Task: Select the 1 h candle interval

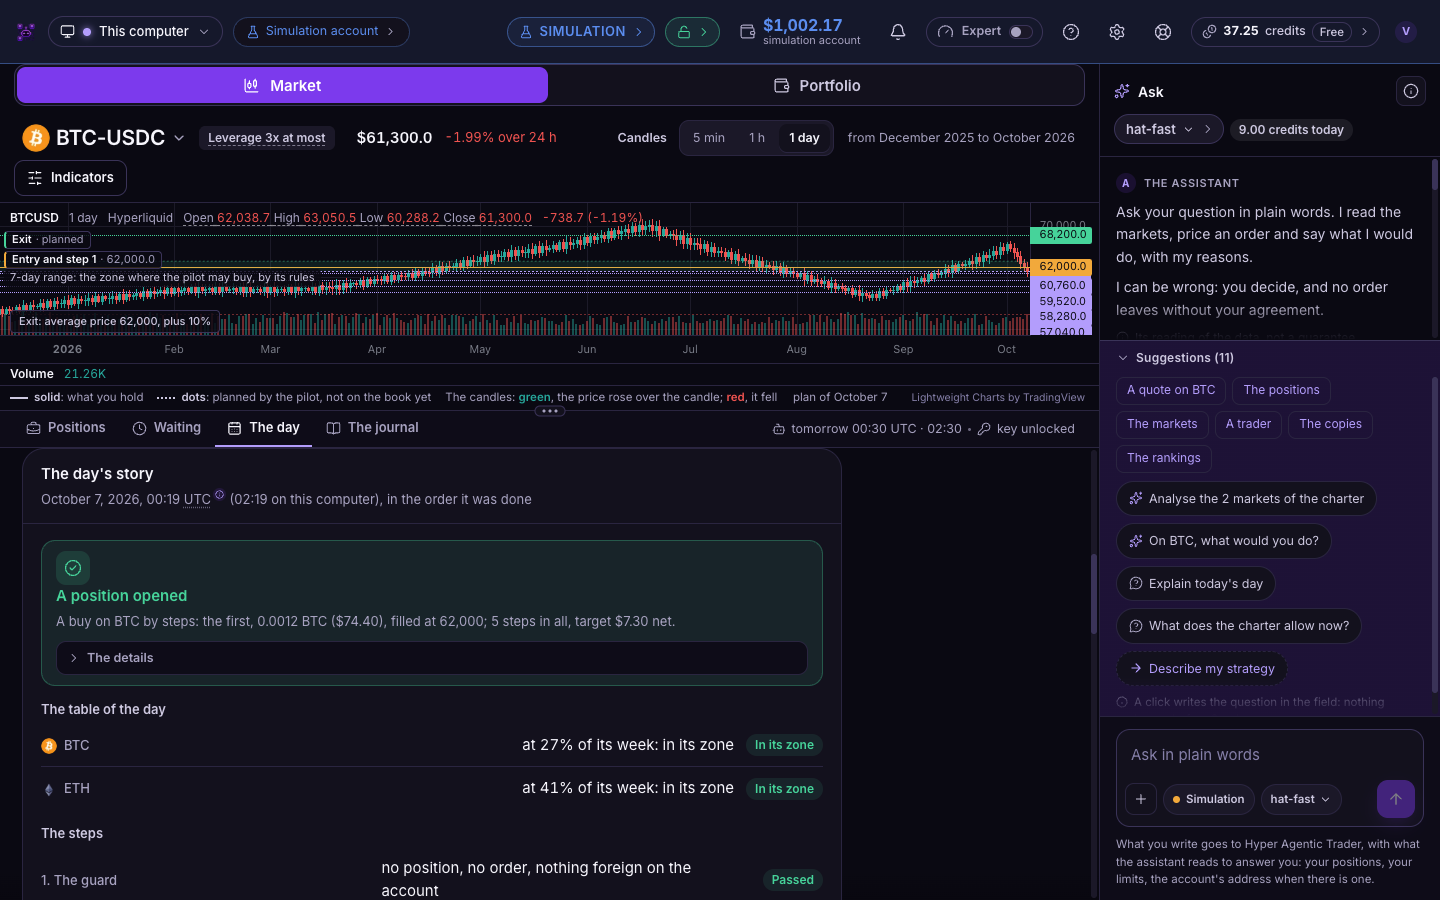Action: click(x=757, y=138)
